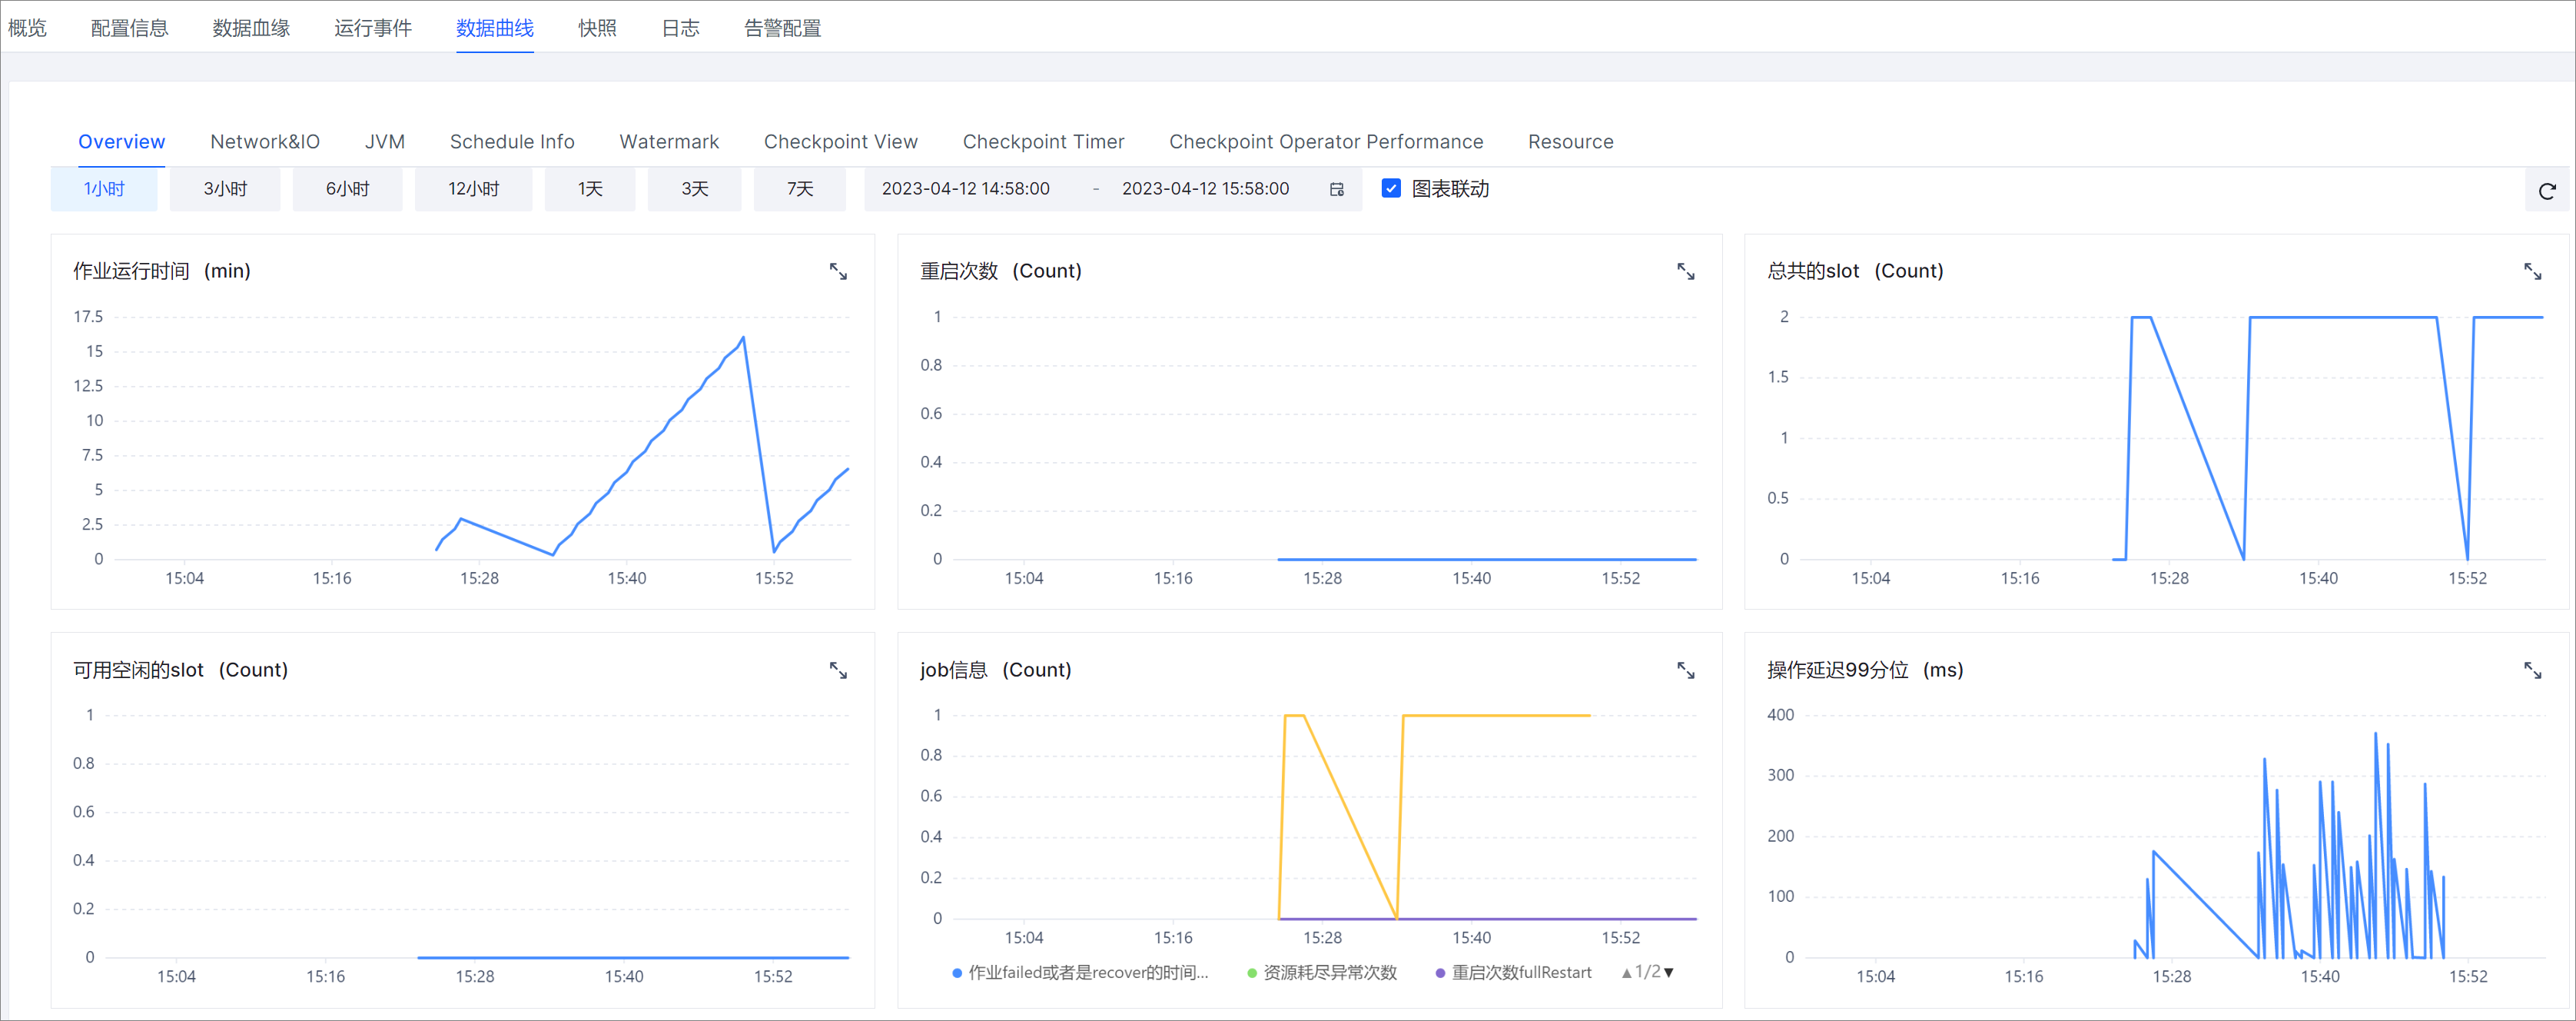Open the 配置信息 tab
The height and width of the screenshot is (1021, 2576).
point(129,28)
